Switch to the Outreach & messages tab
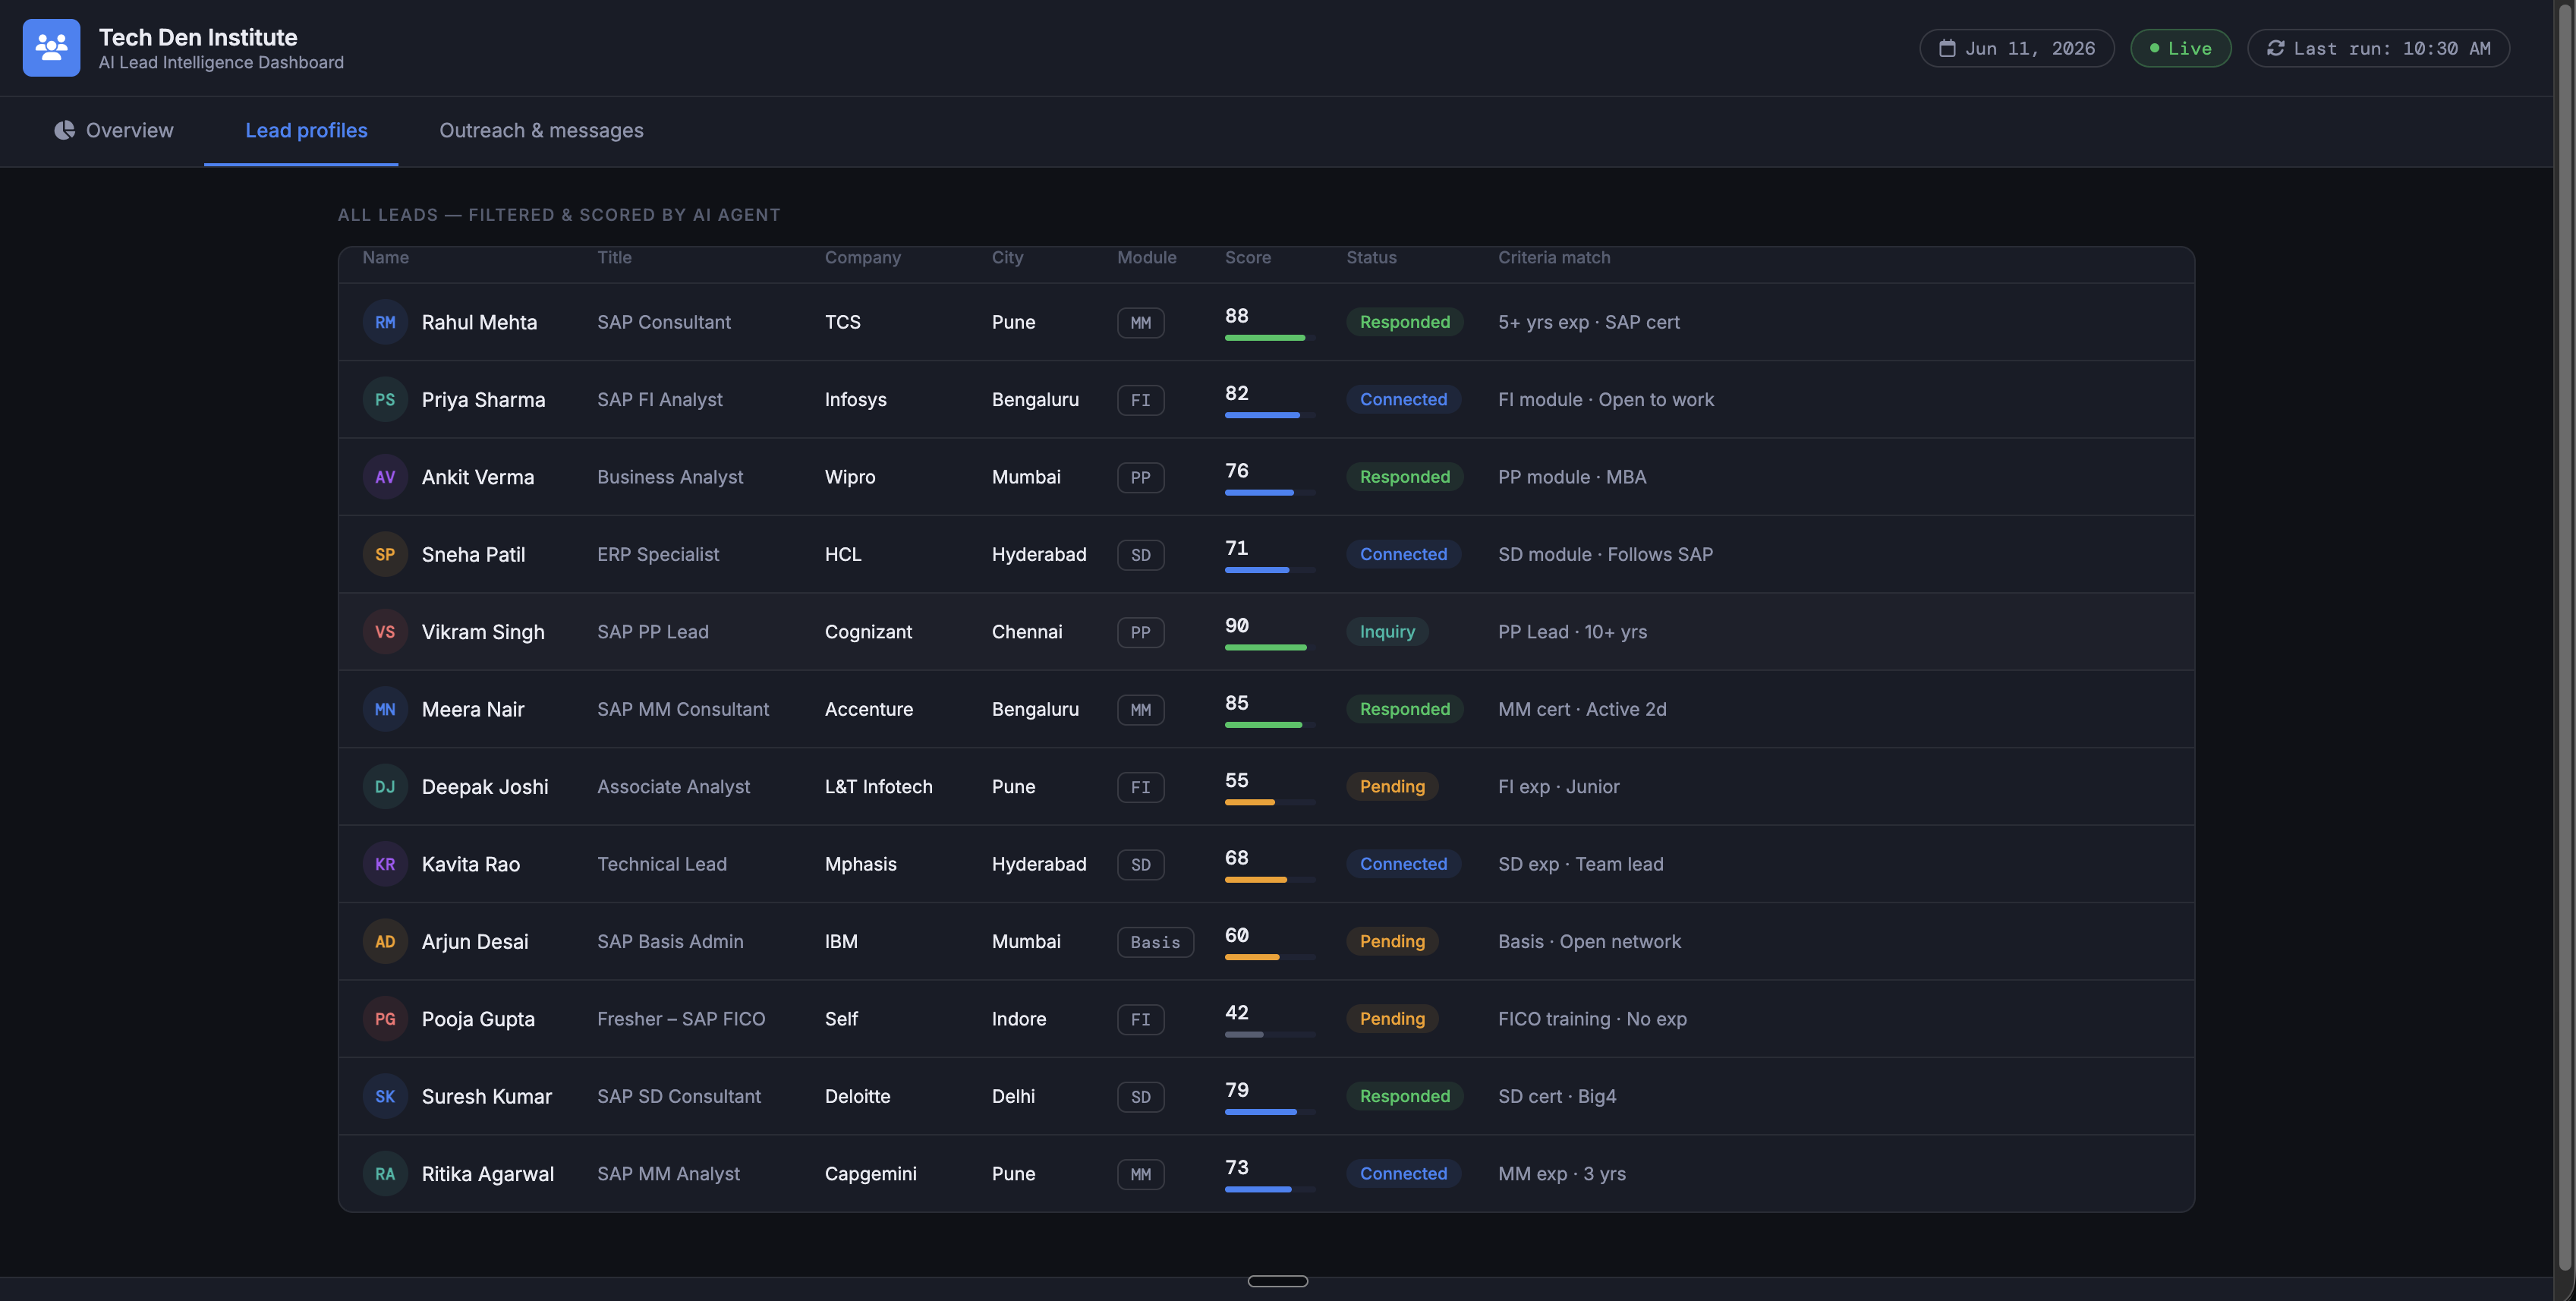This screenshot has height=1301, width=2576. coord(541,130)
